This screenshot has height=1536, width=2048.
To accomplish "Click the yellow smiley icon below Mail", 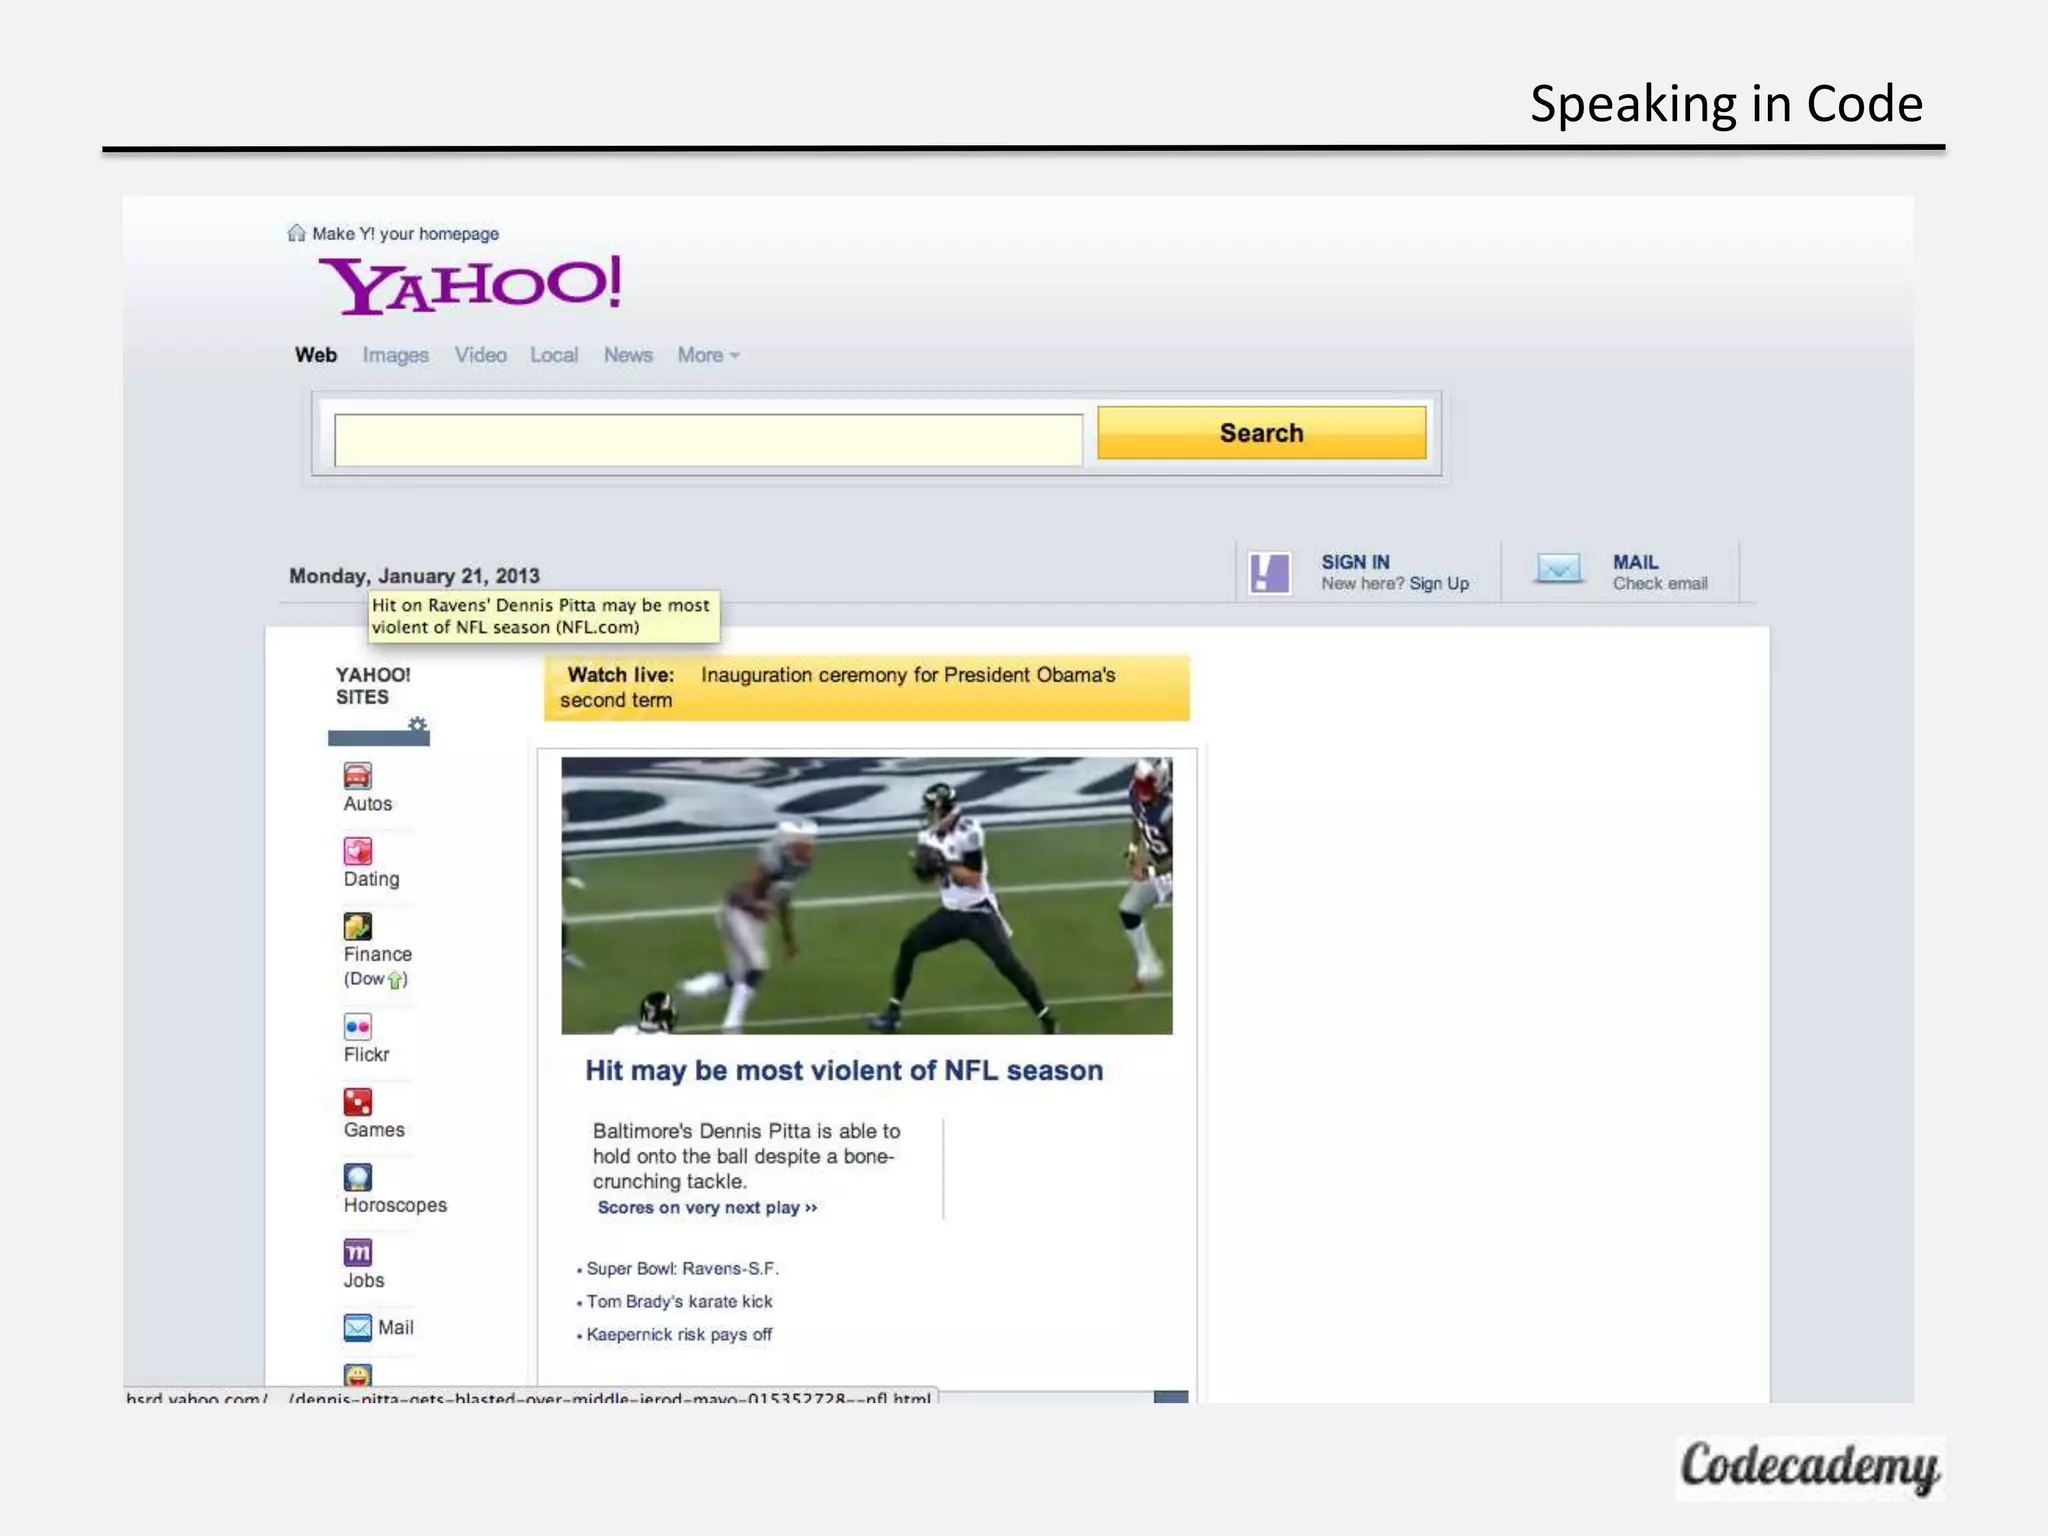I will click(x=358, y=1376).
